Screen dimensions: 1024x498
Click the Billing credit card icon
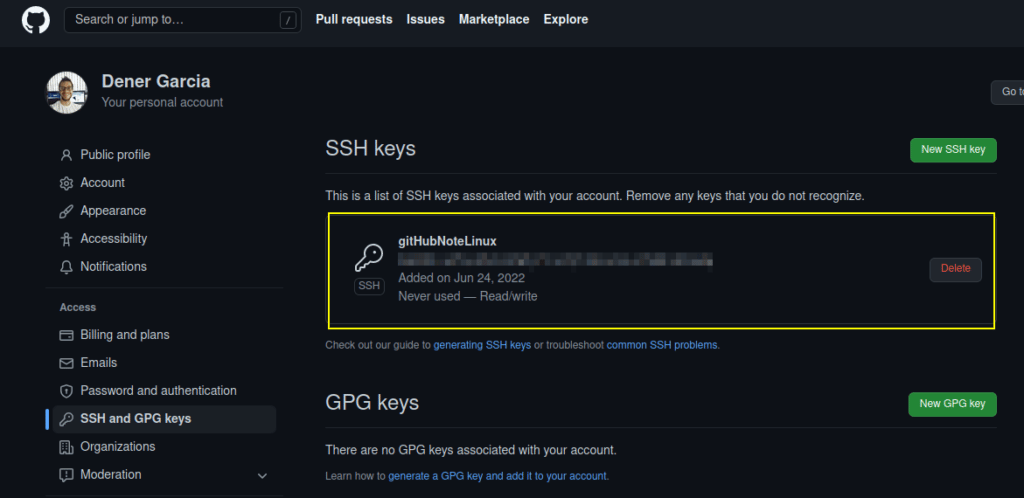click(66, 335)
